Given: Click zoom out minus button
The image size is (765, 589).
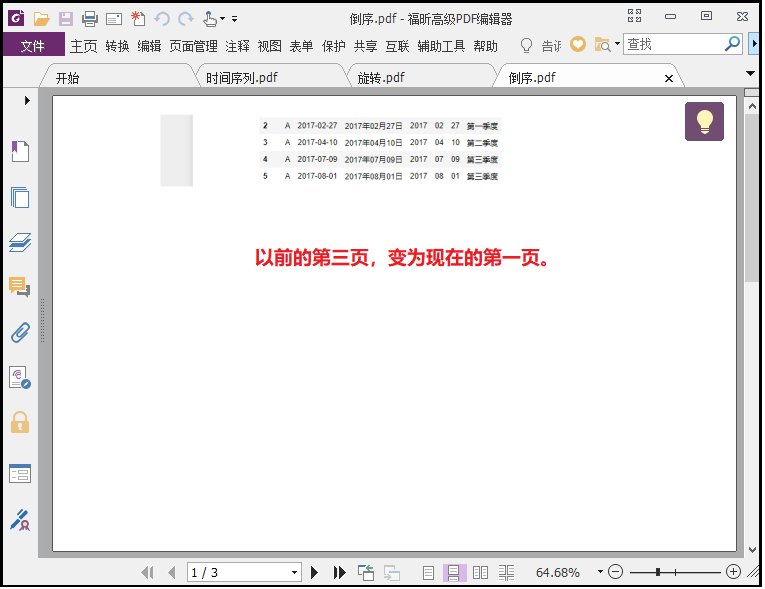Looking at the screenshot, I should 616,572.
